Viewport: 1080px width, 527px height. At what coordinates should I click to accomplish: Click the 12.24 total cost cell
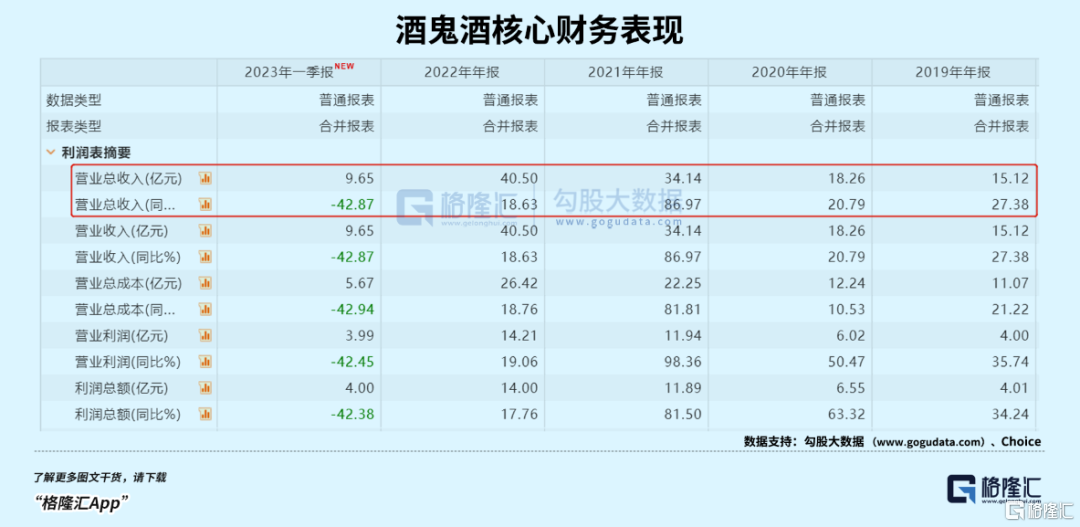point(848,283)
